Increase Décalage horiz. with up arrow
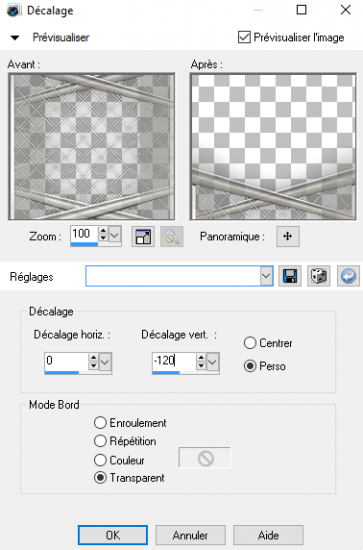The image size is (363, 550). tap(93, 358)
